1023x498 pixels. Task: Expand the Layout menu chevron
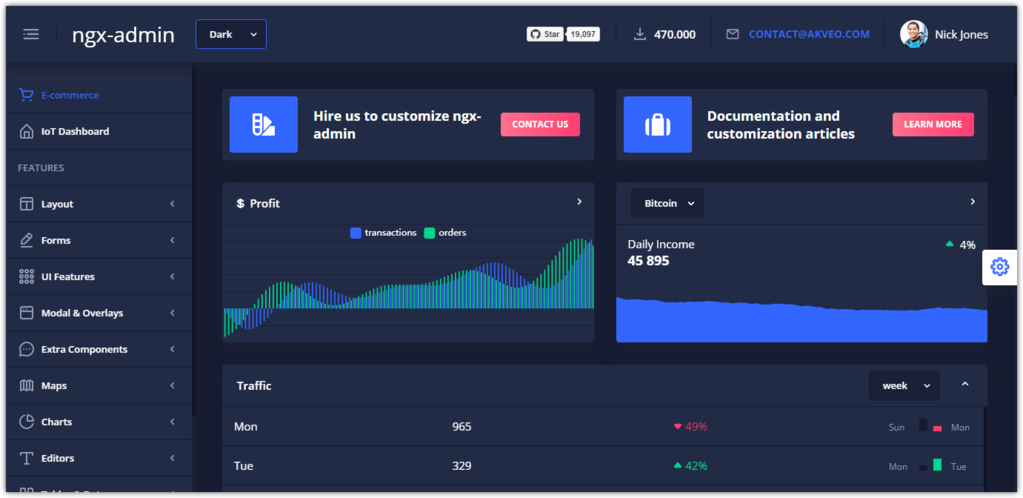172,204
